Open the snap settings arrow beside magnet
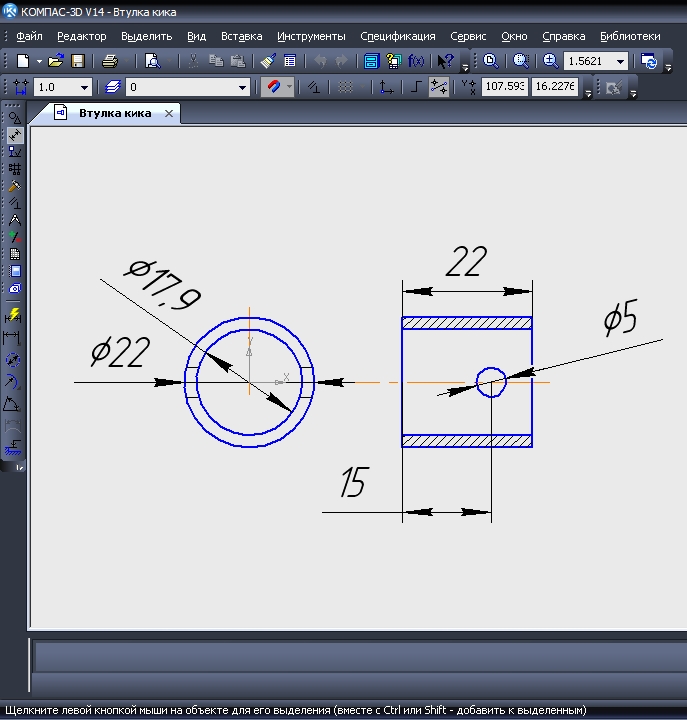The width and height of the screenshot is (687, 720). pos(289,87)
